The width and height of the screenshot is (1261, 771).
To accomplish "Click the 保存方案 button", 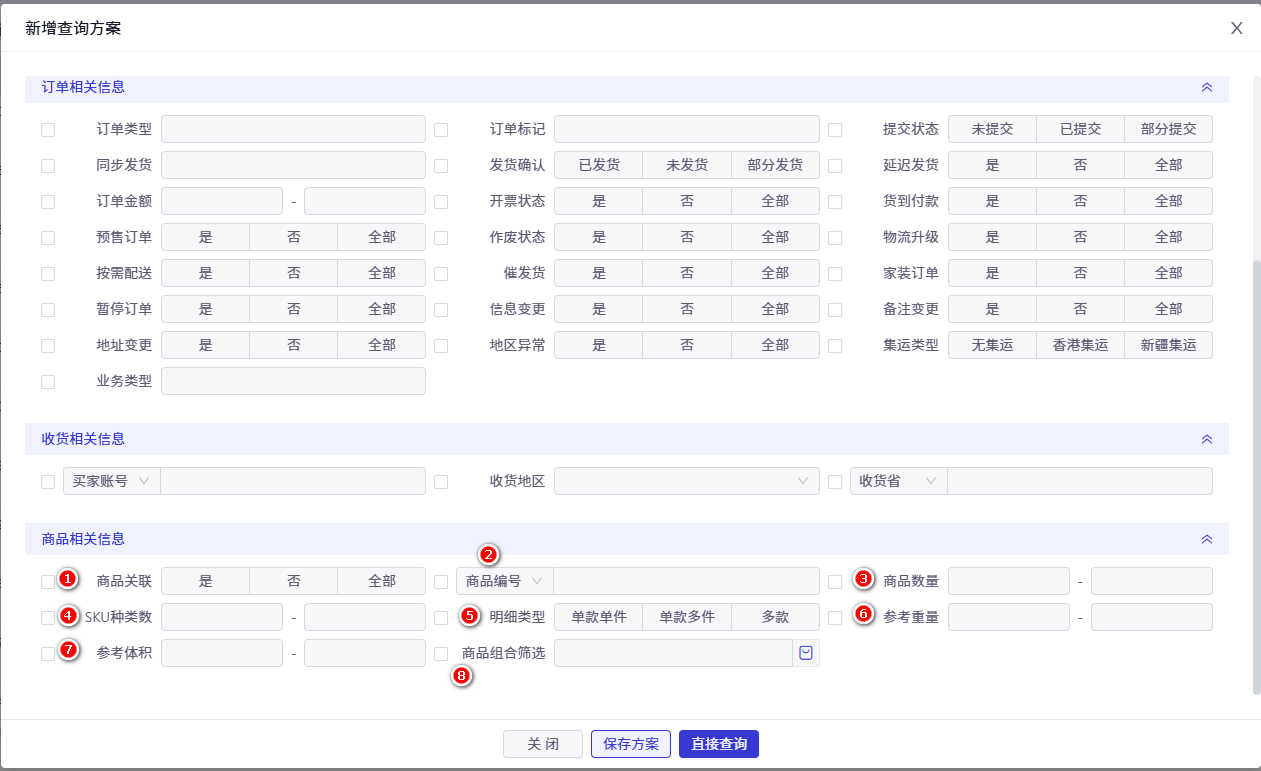I will (x=631, y=744).
